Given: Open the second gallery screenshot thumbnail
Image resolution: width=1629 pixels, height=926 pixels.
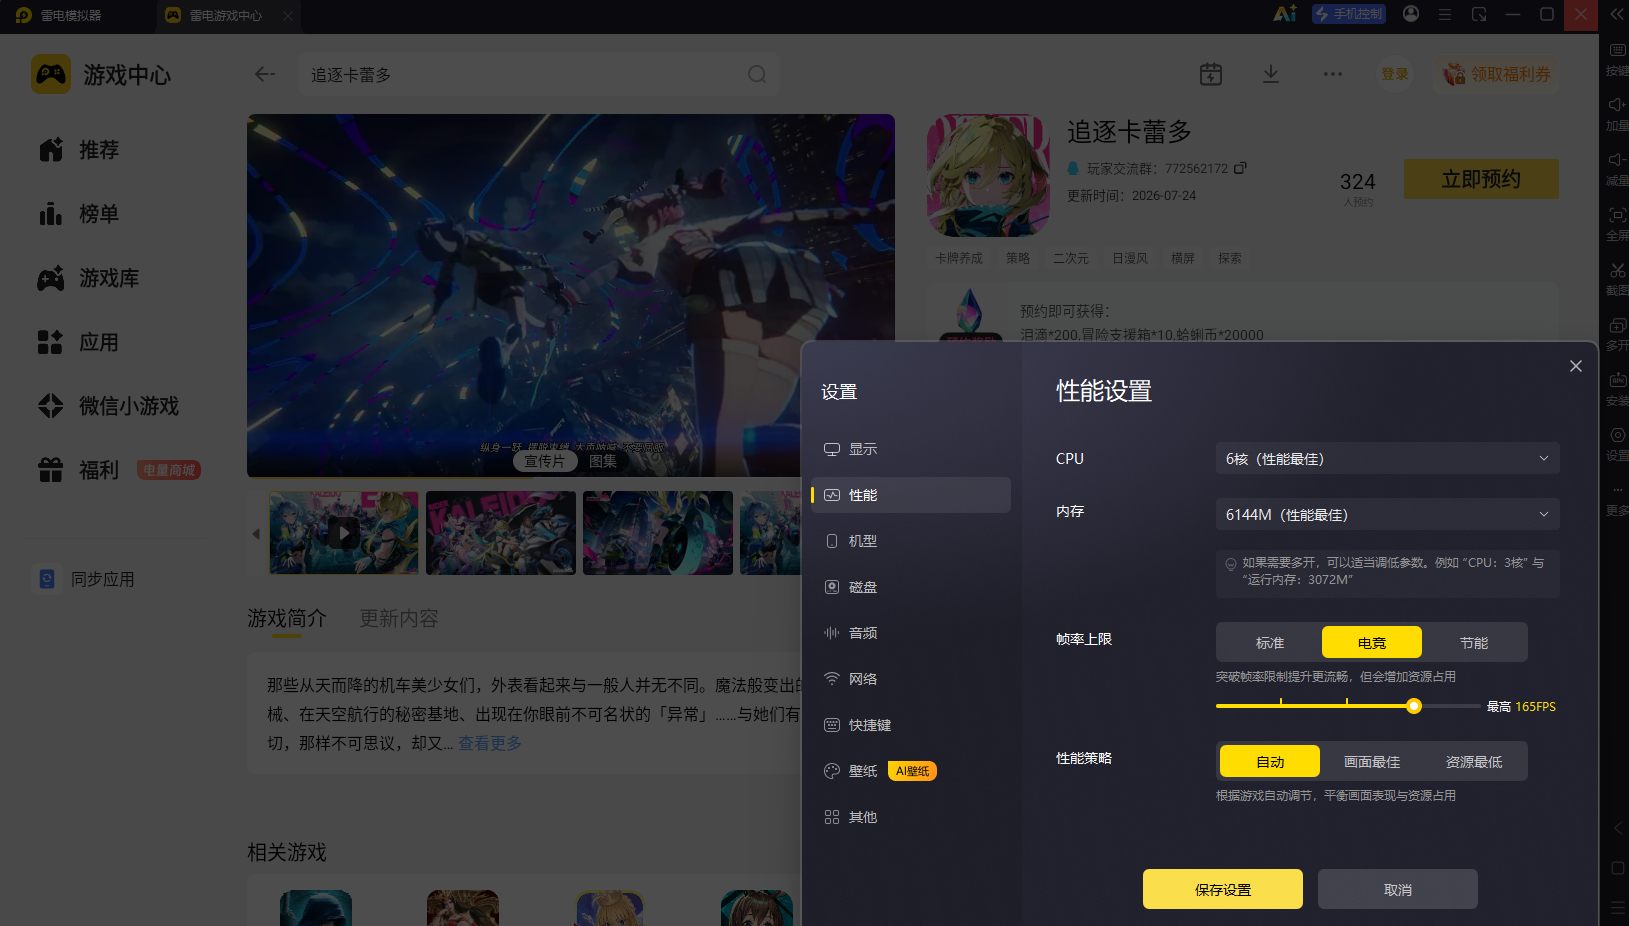Looking at the screenshot, I should click(x=501, y=533).
